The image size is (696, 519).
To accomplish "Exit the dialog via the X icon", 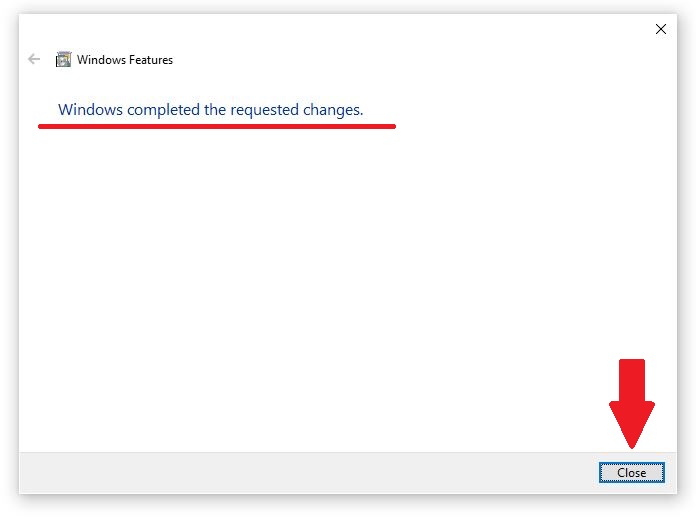I will (x=660, y=29).
